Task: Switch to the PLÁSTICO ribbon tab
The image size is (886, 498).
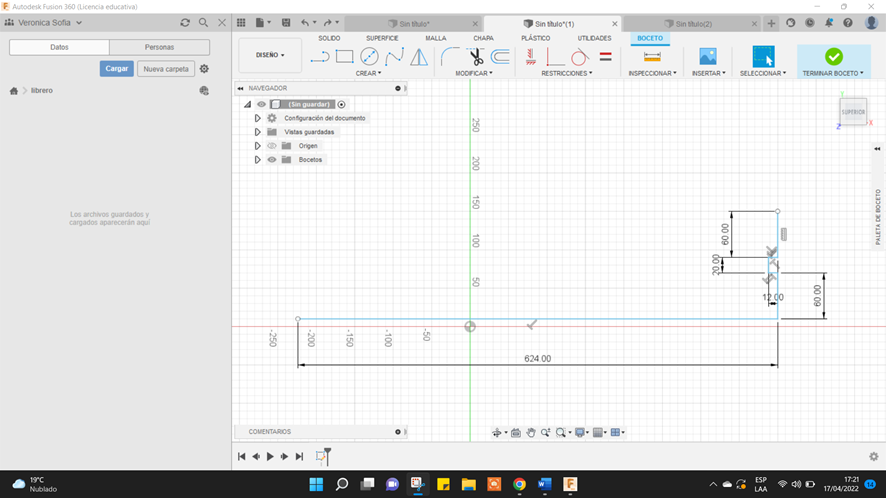Action: click(x=535, y=38)
